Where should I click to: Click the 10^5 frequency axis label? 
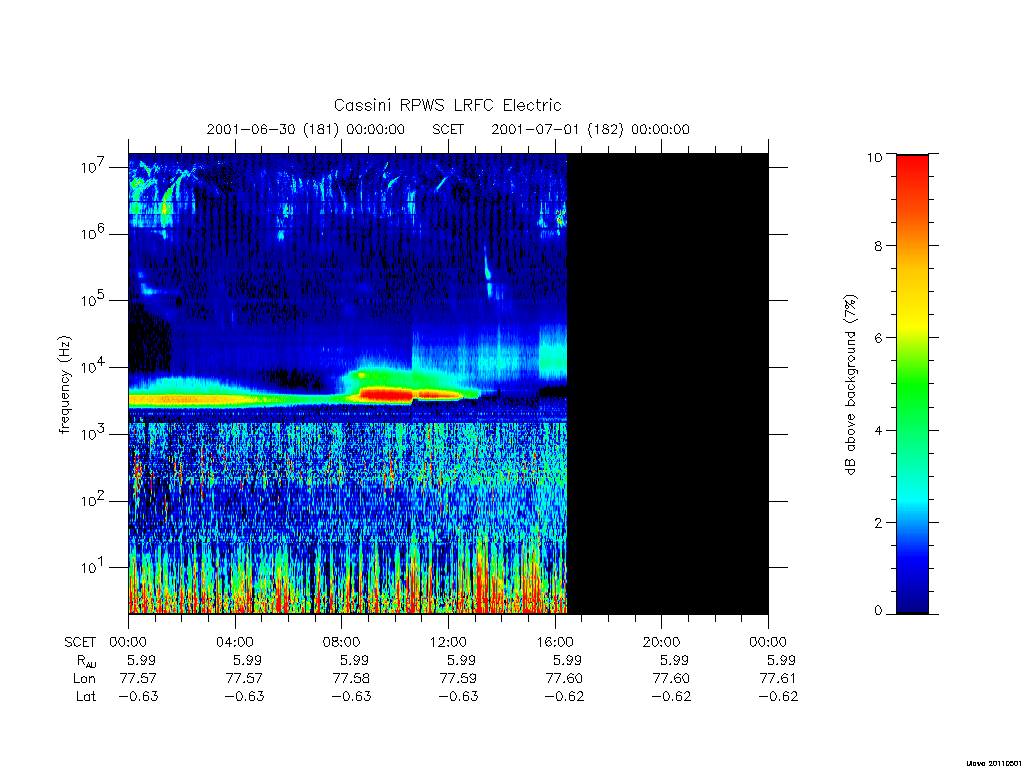pos(95,300)
